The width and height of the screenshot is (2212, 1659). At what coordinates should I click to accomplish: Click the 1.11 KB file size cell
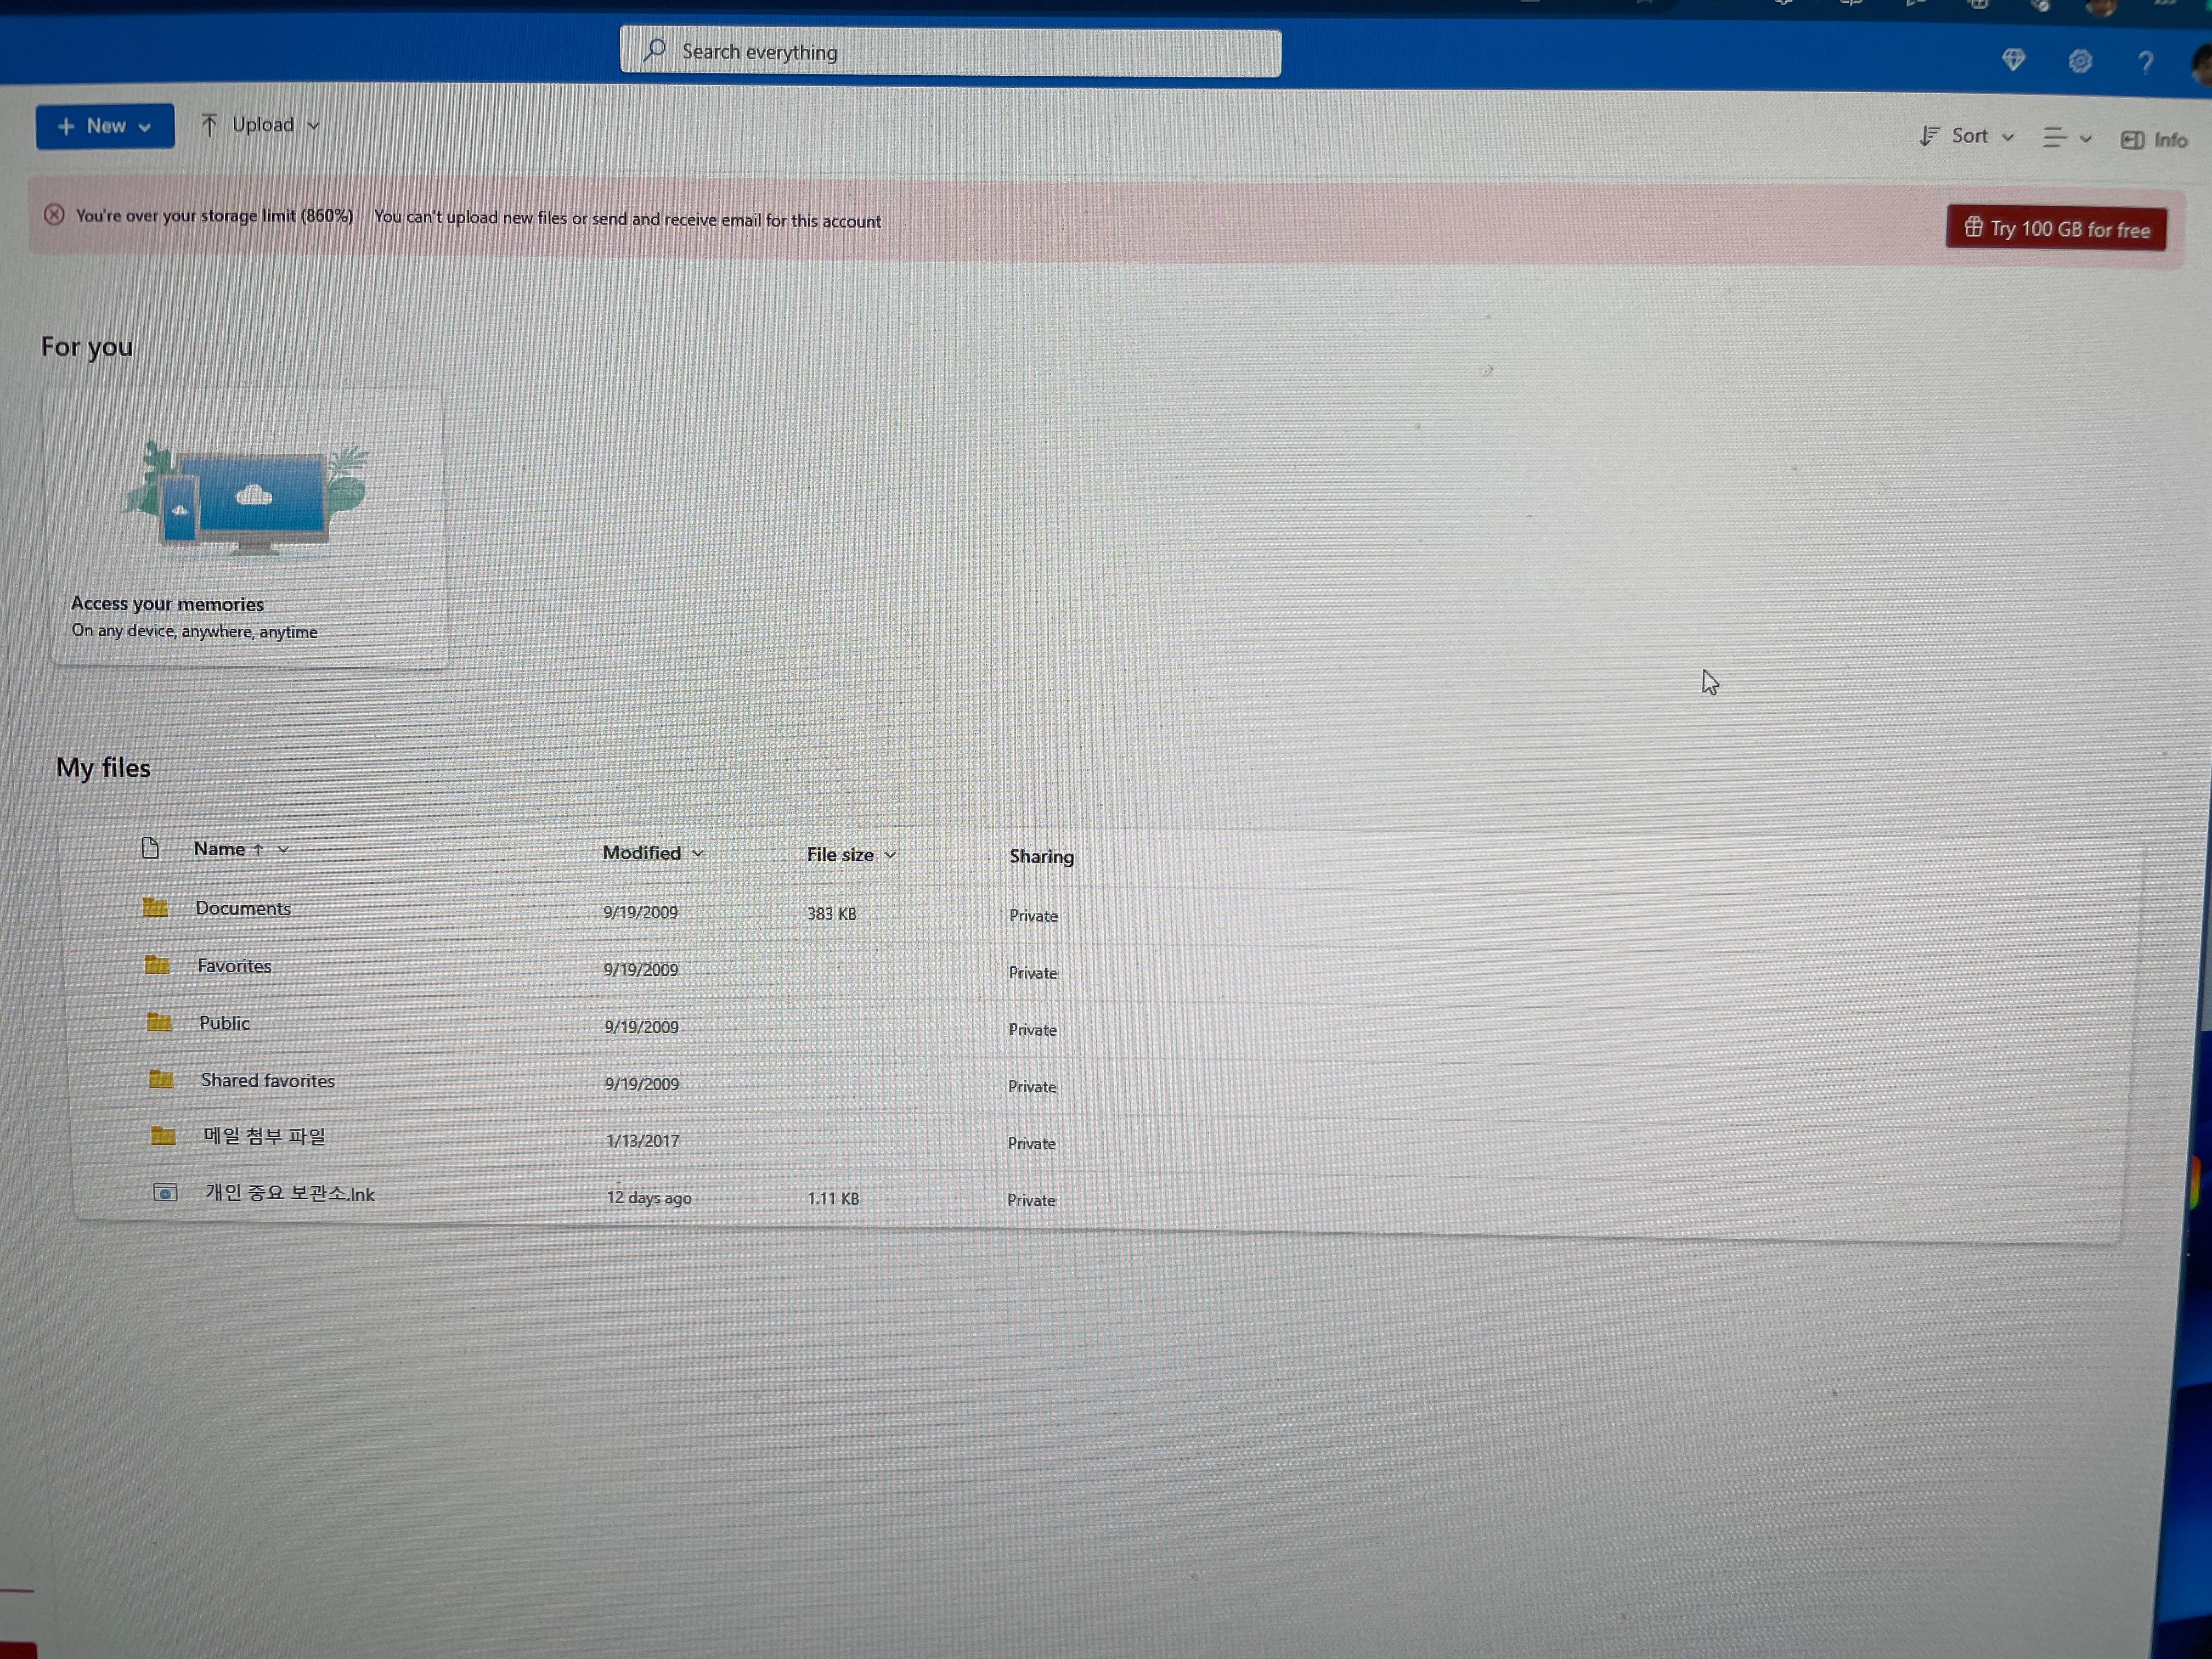click(x=833, y=1199)
